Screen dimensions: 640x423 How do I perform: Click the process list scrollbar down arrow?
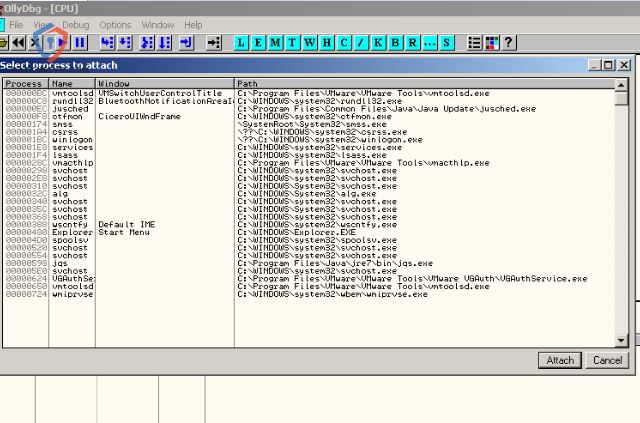coord(622,341)
